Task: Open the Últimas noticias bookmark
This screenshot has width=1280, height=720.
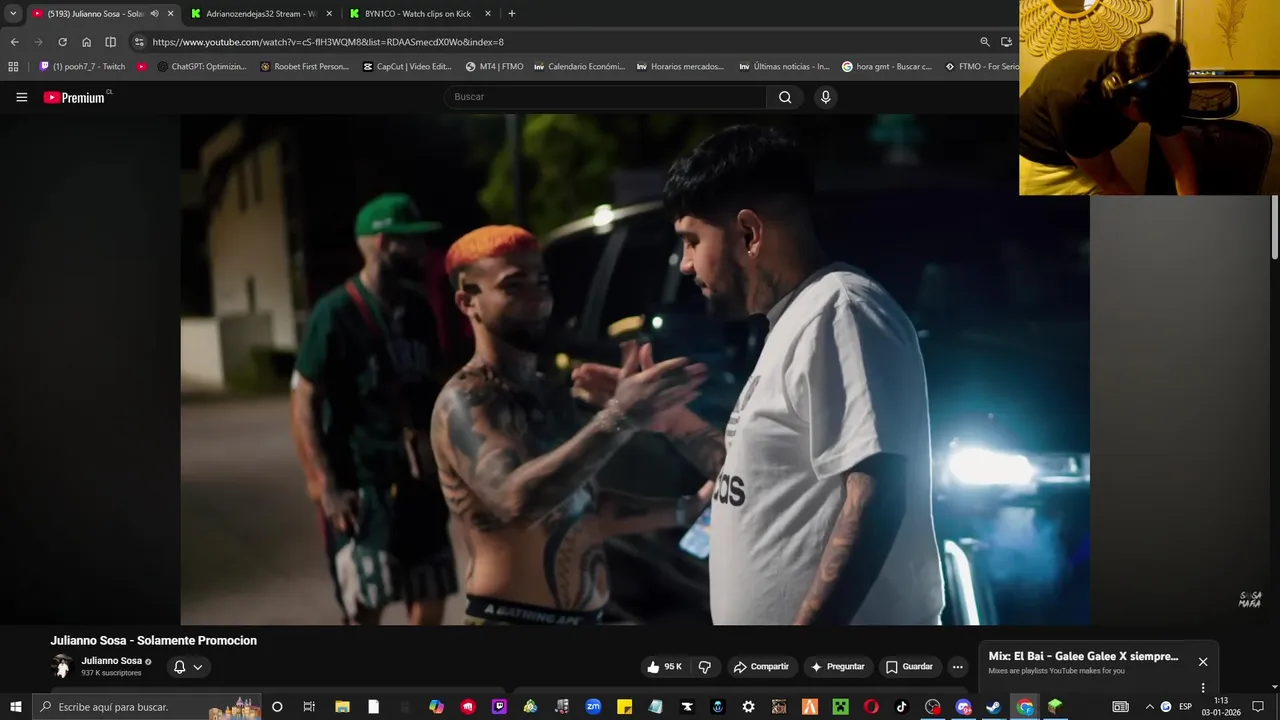Action: pyautogui.click(x=784, y=67)
